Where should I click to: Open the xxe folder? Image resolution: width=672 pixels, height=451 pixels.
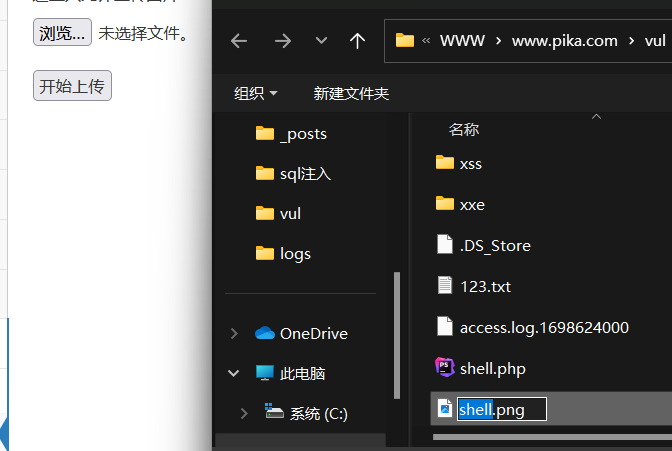(x=471, y=204)
